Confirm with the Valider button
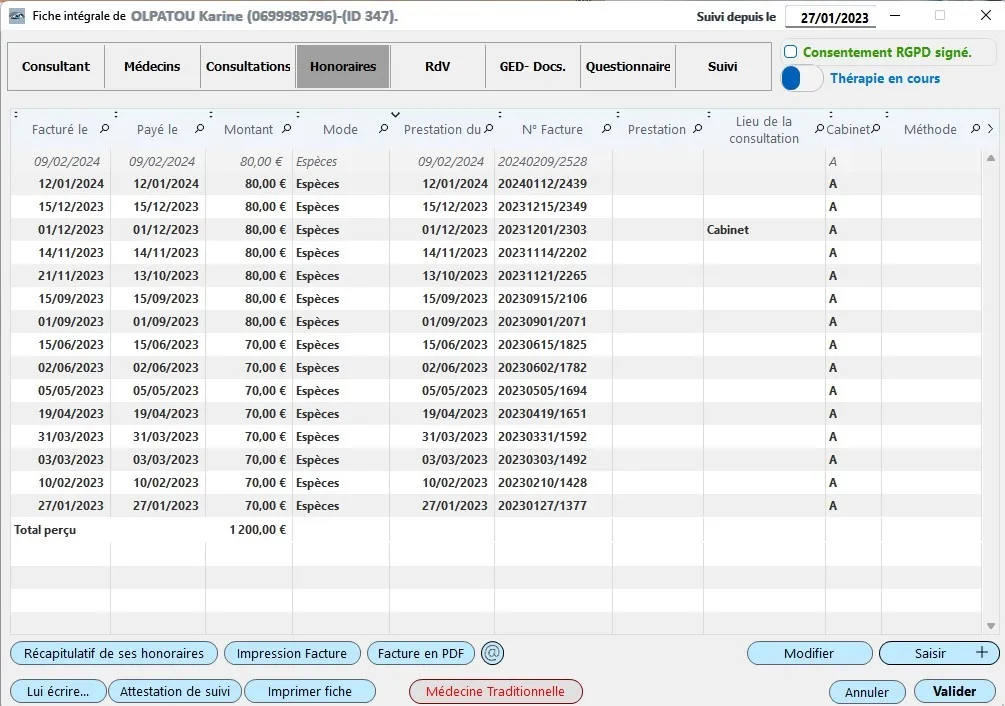Screen dimensions: 1005x706 [x=954, y=691]
